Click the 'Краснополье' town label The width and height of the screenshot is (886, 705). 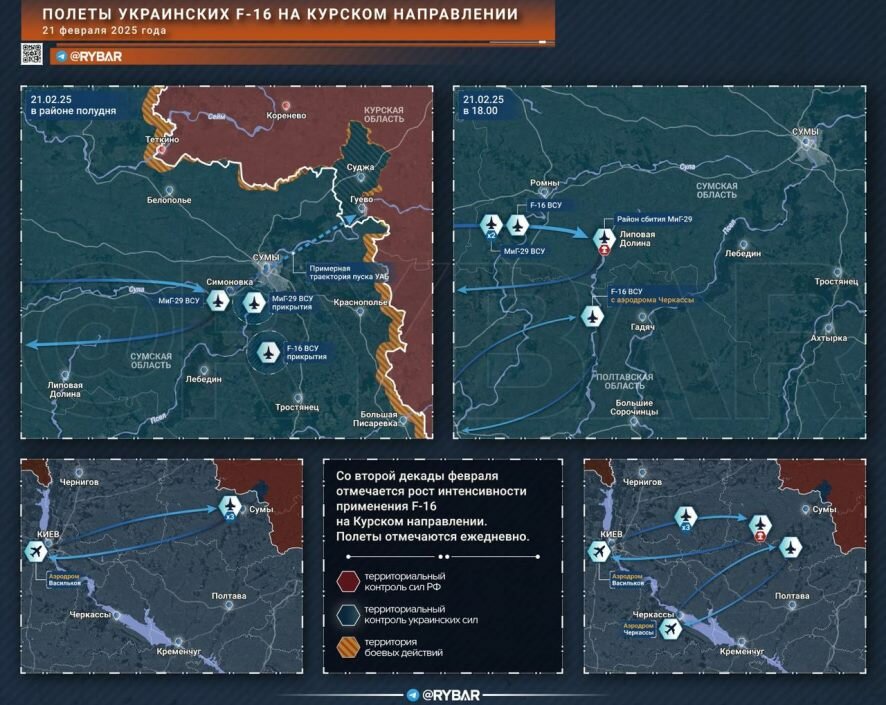pos(360,302)
